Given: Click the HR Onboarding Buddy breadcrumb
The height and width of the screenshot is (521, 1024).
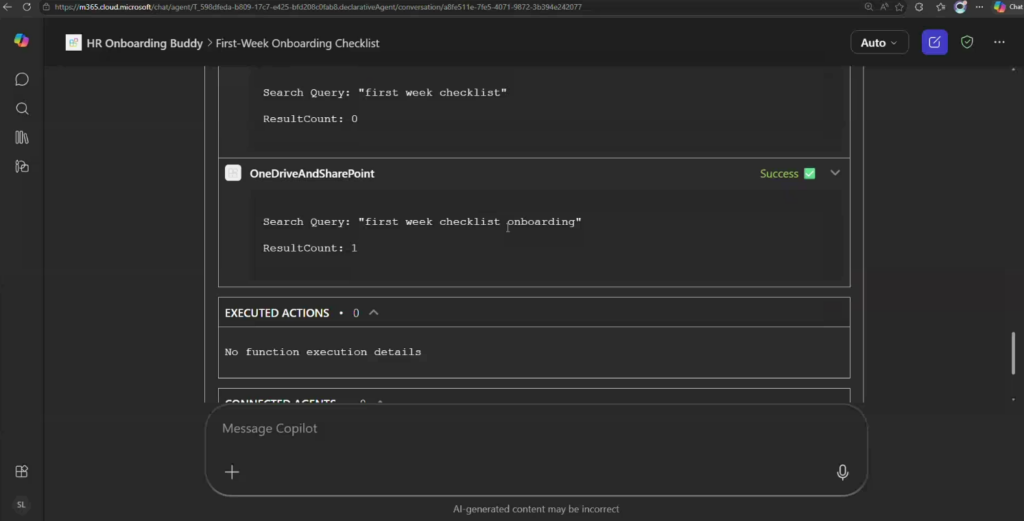Looking at the screenshot, I should point(143,43).
